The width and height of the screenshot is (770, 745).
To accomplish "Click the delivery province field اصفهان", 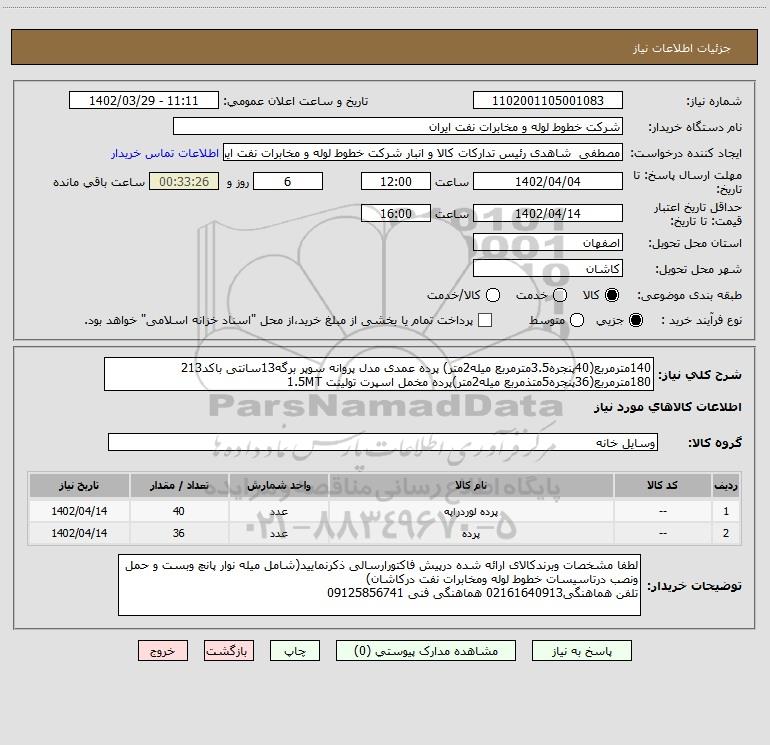I will click(x=548, y=242).
